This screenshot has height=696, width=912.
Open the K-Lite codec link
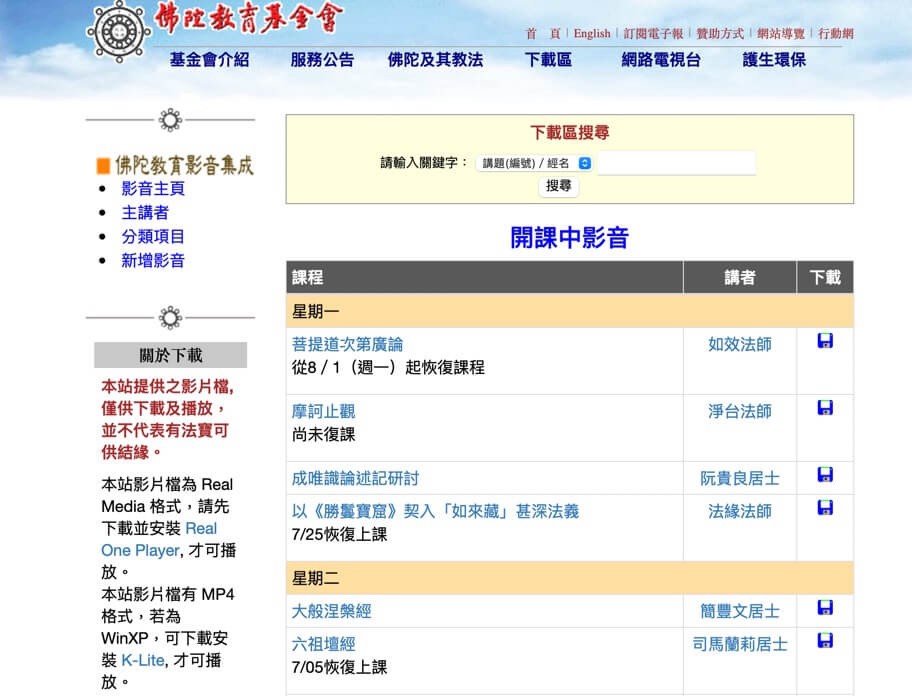(142, 660)
